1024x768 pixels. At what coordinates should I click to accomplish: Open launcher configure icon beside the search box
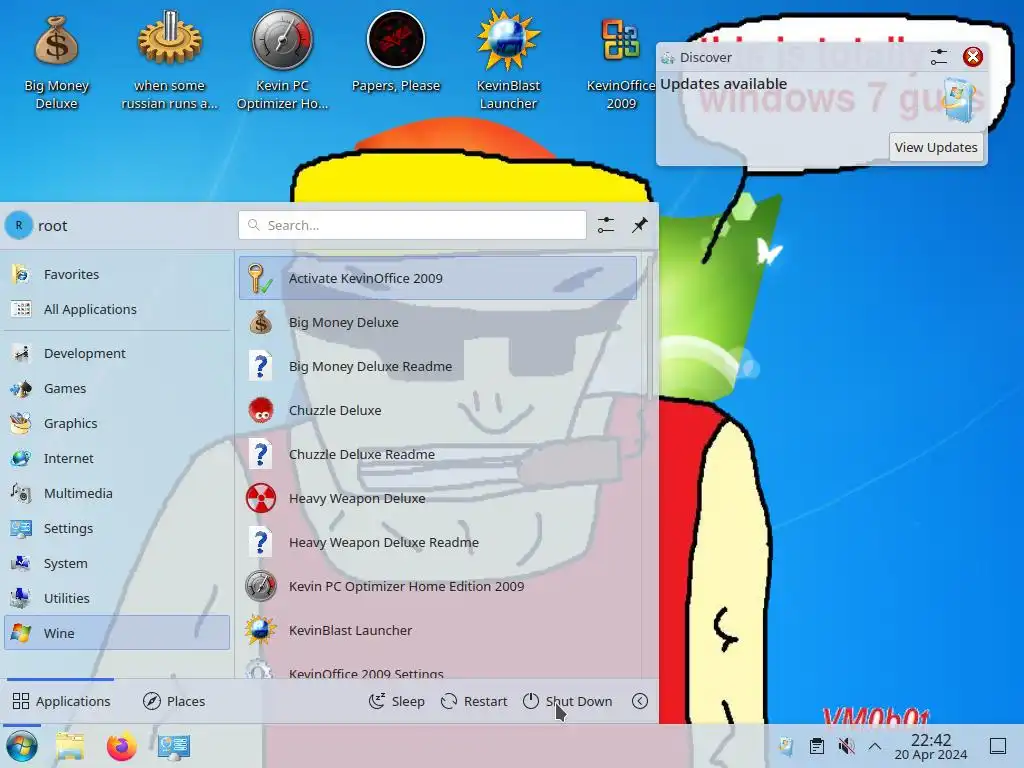[x=606, y=225]
